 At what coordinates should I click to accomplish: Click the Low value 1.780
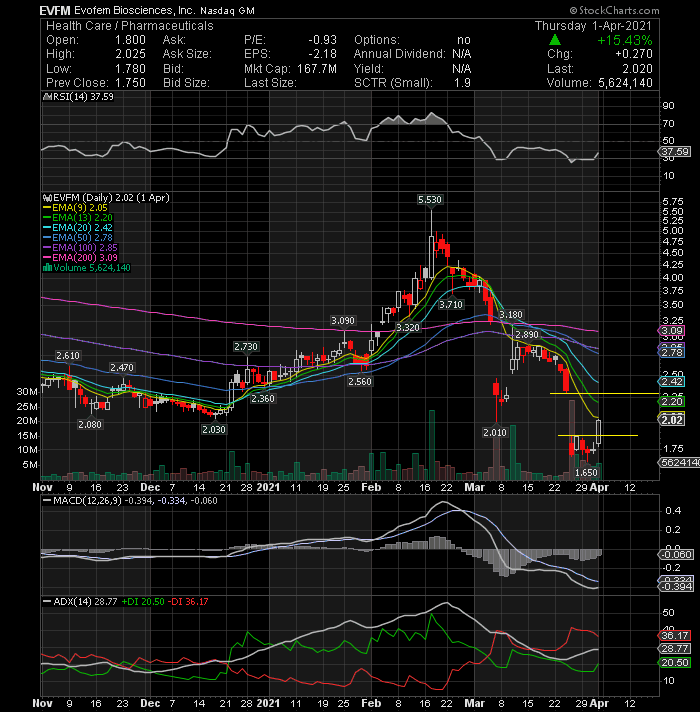[130, 69]
